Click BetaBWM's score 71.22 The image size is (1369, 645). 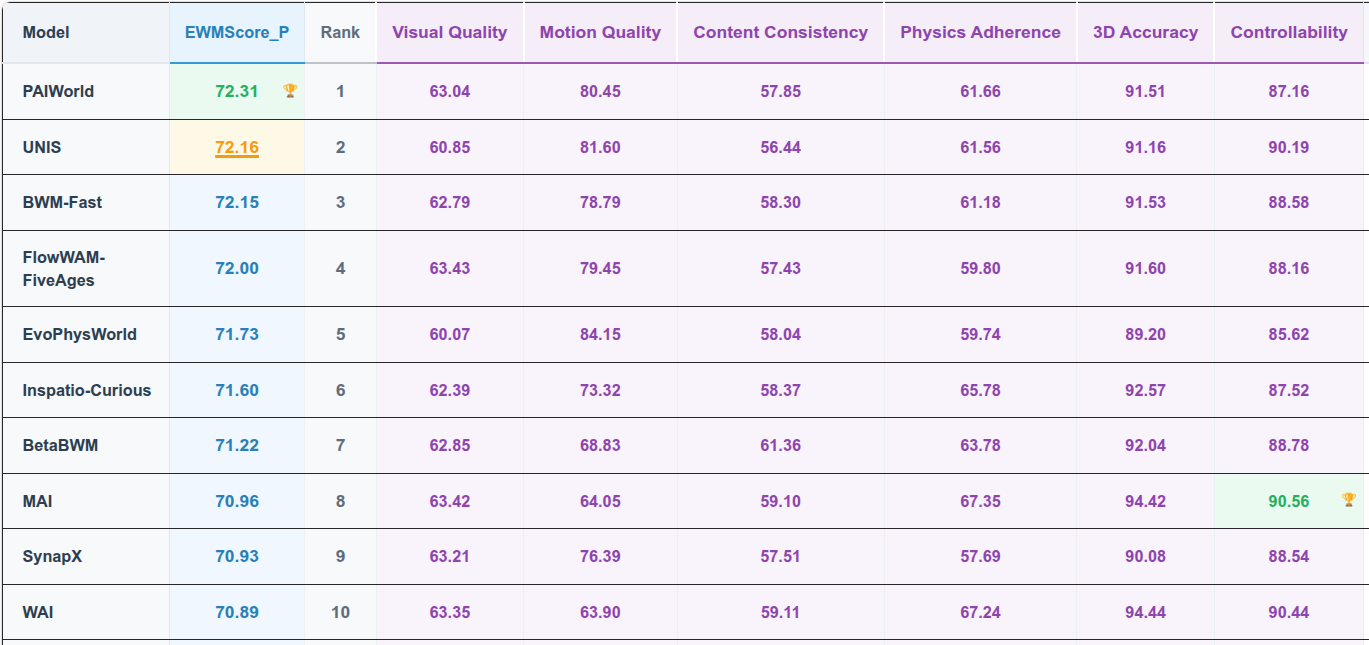237,445
